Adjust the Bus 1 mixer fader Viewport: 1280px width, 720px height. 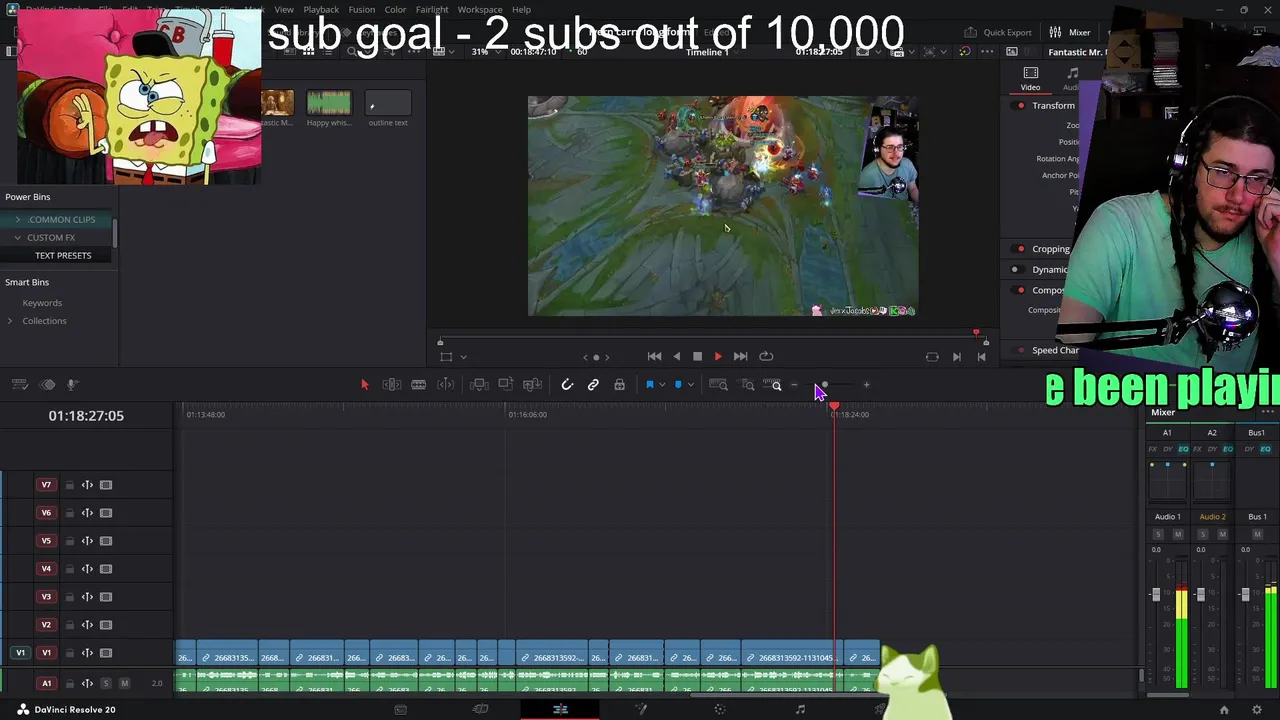(1245, 594)
